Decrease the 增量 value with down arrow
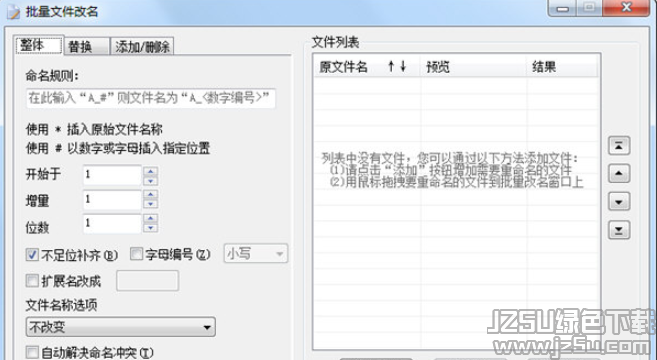This screenshot has width=657, height=360. 150,204
